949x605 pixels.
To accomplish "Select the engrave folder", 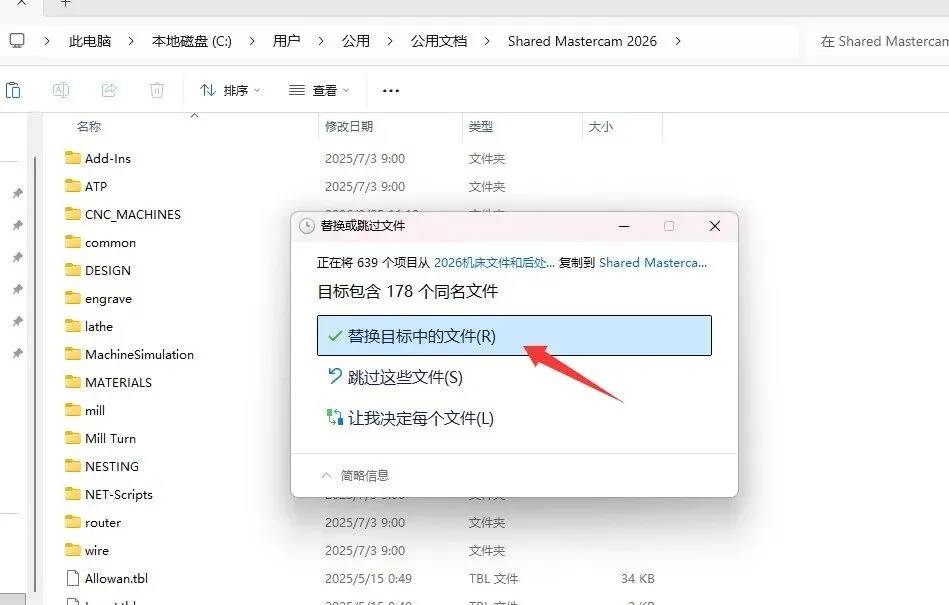I will pos(98,298).
